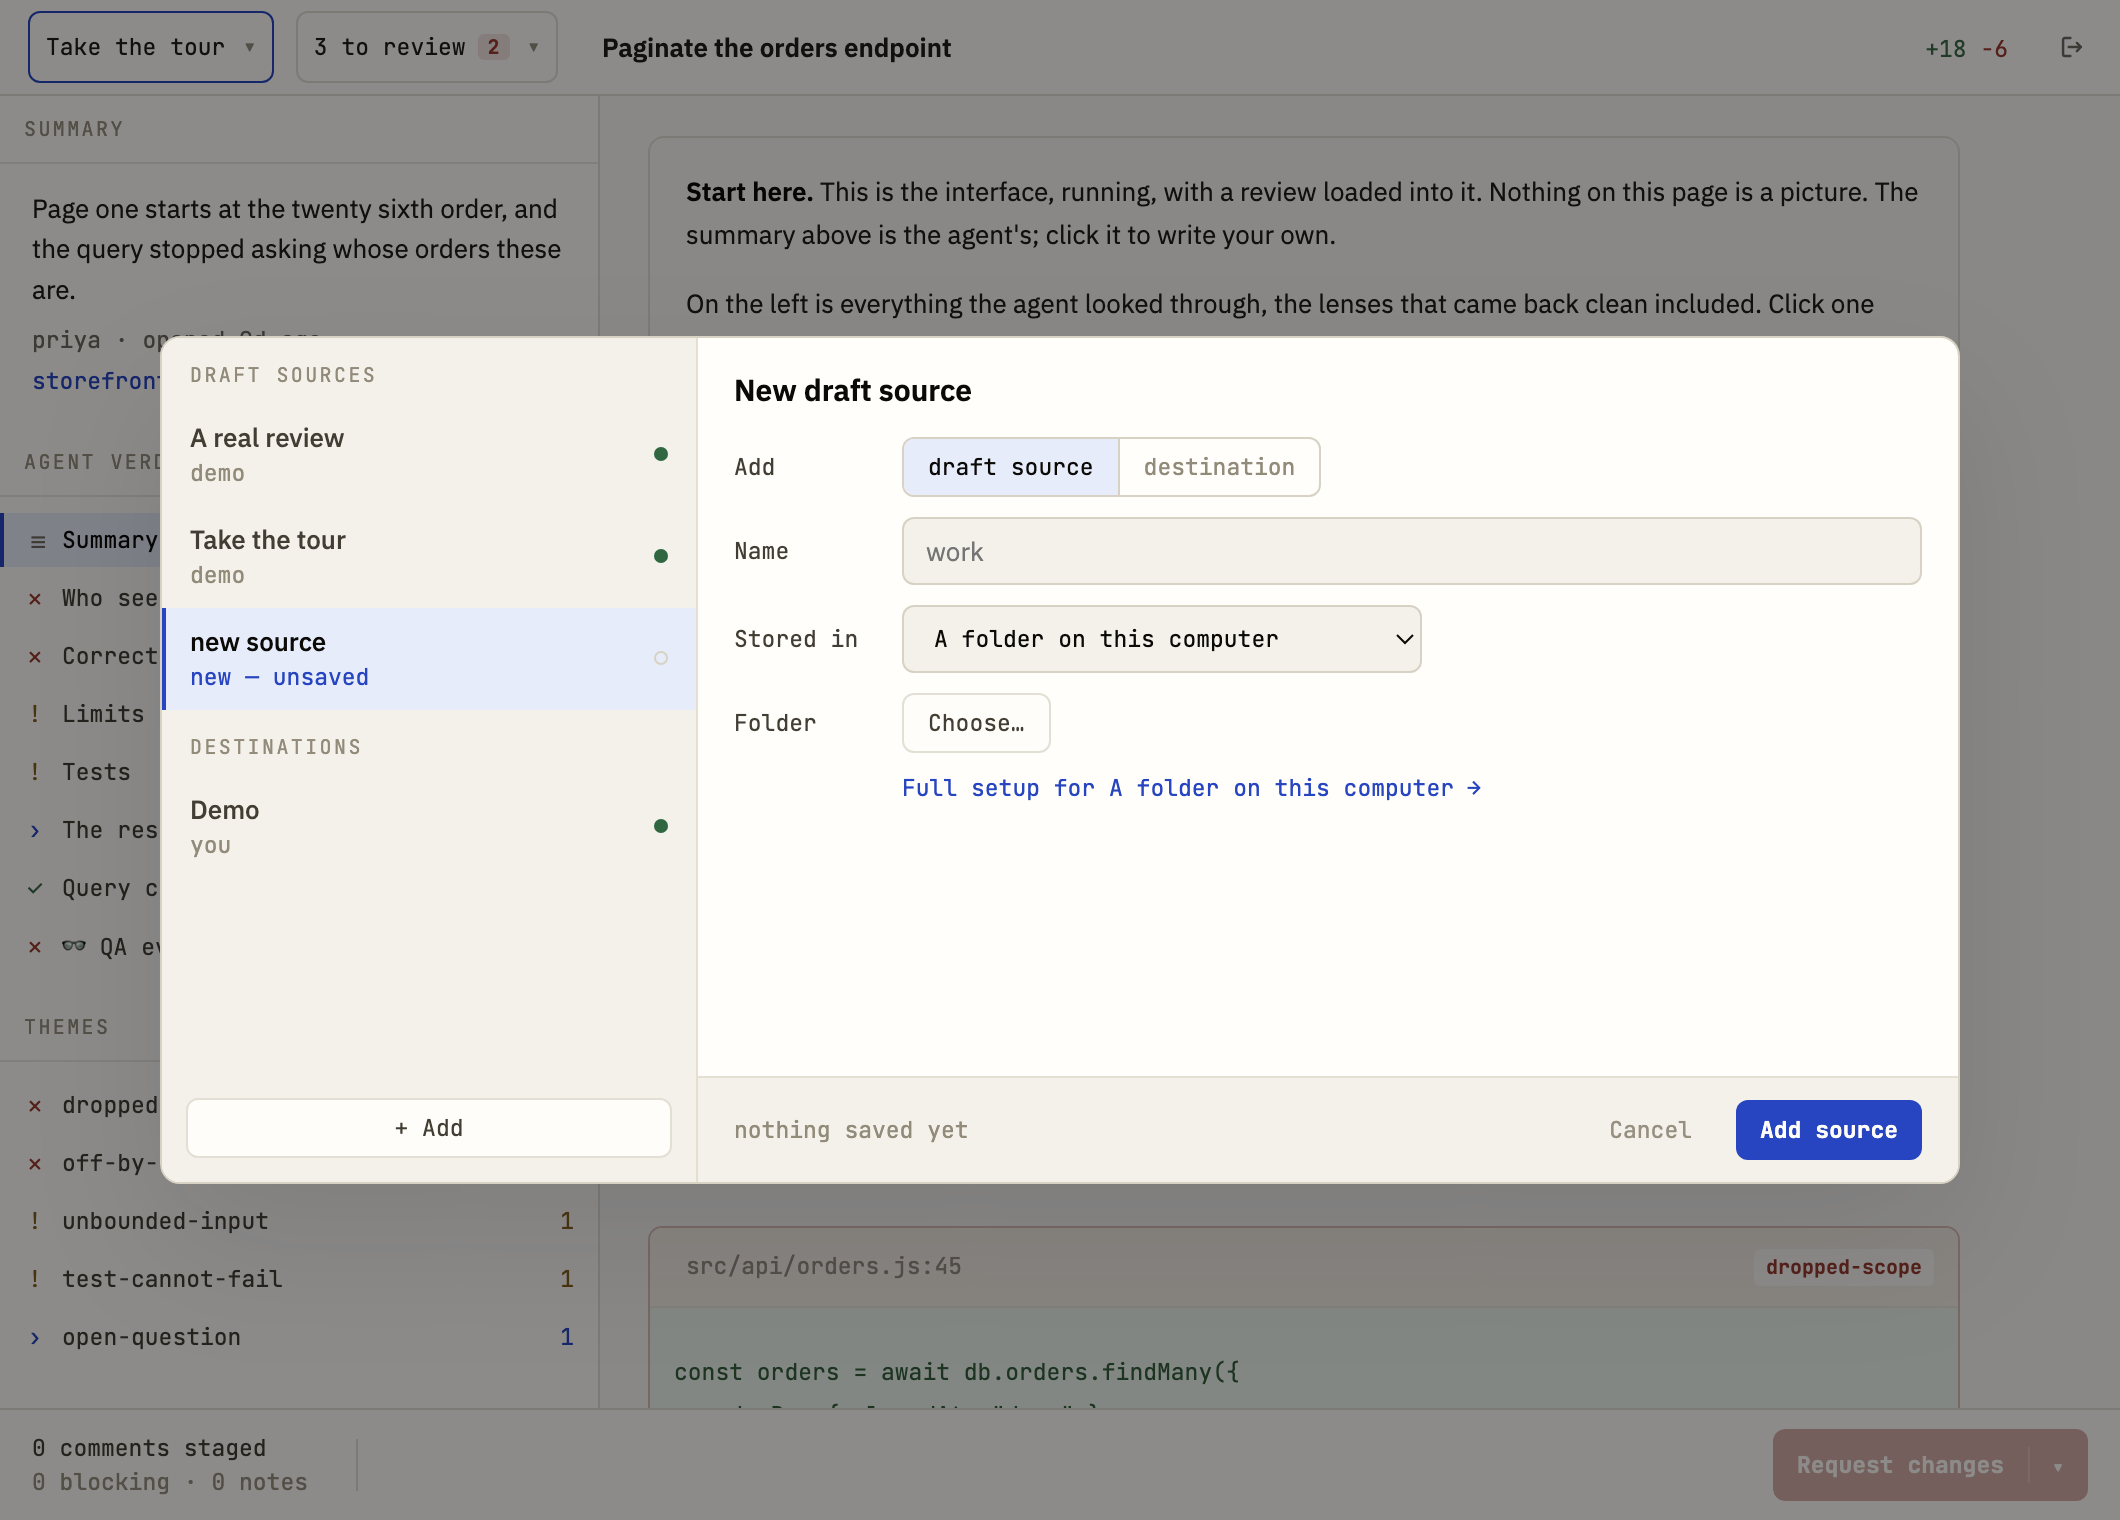The height and width of the screenshot is (1520, 2120).
Task: Click the QA glasses icon in the sidebar
Action: (74, 946)
